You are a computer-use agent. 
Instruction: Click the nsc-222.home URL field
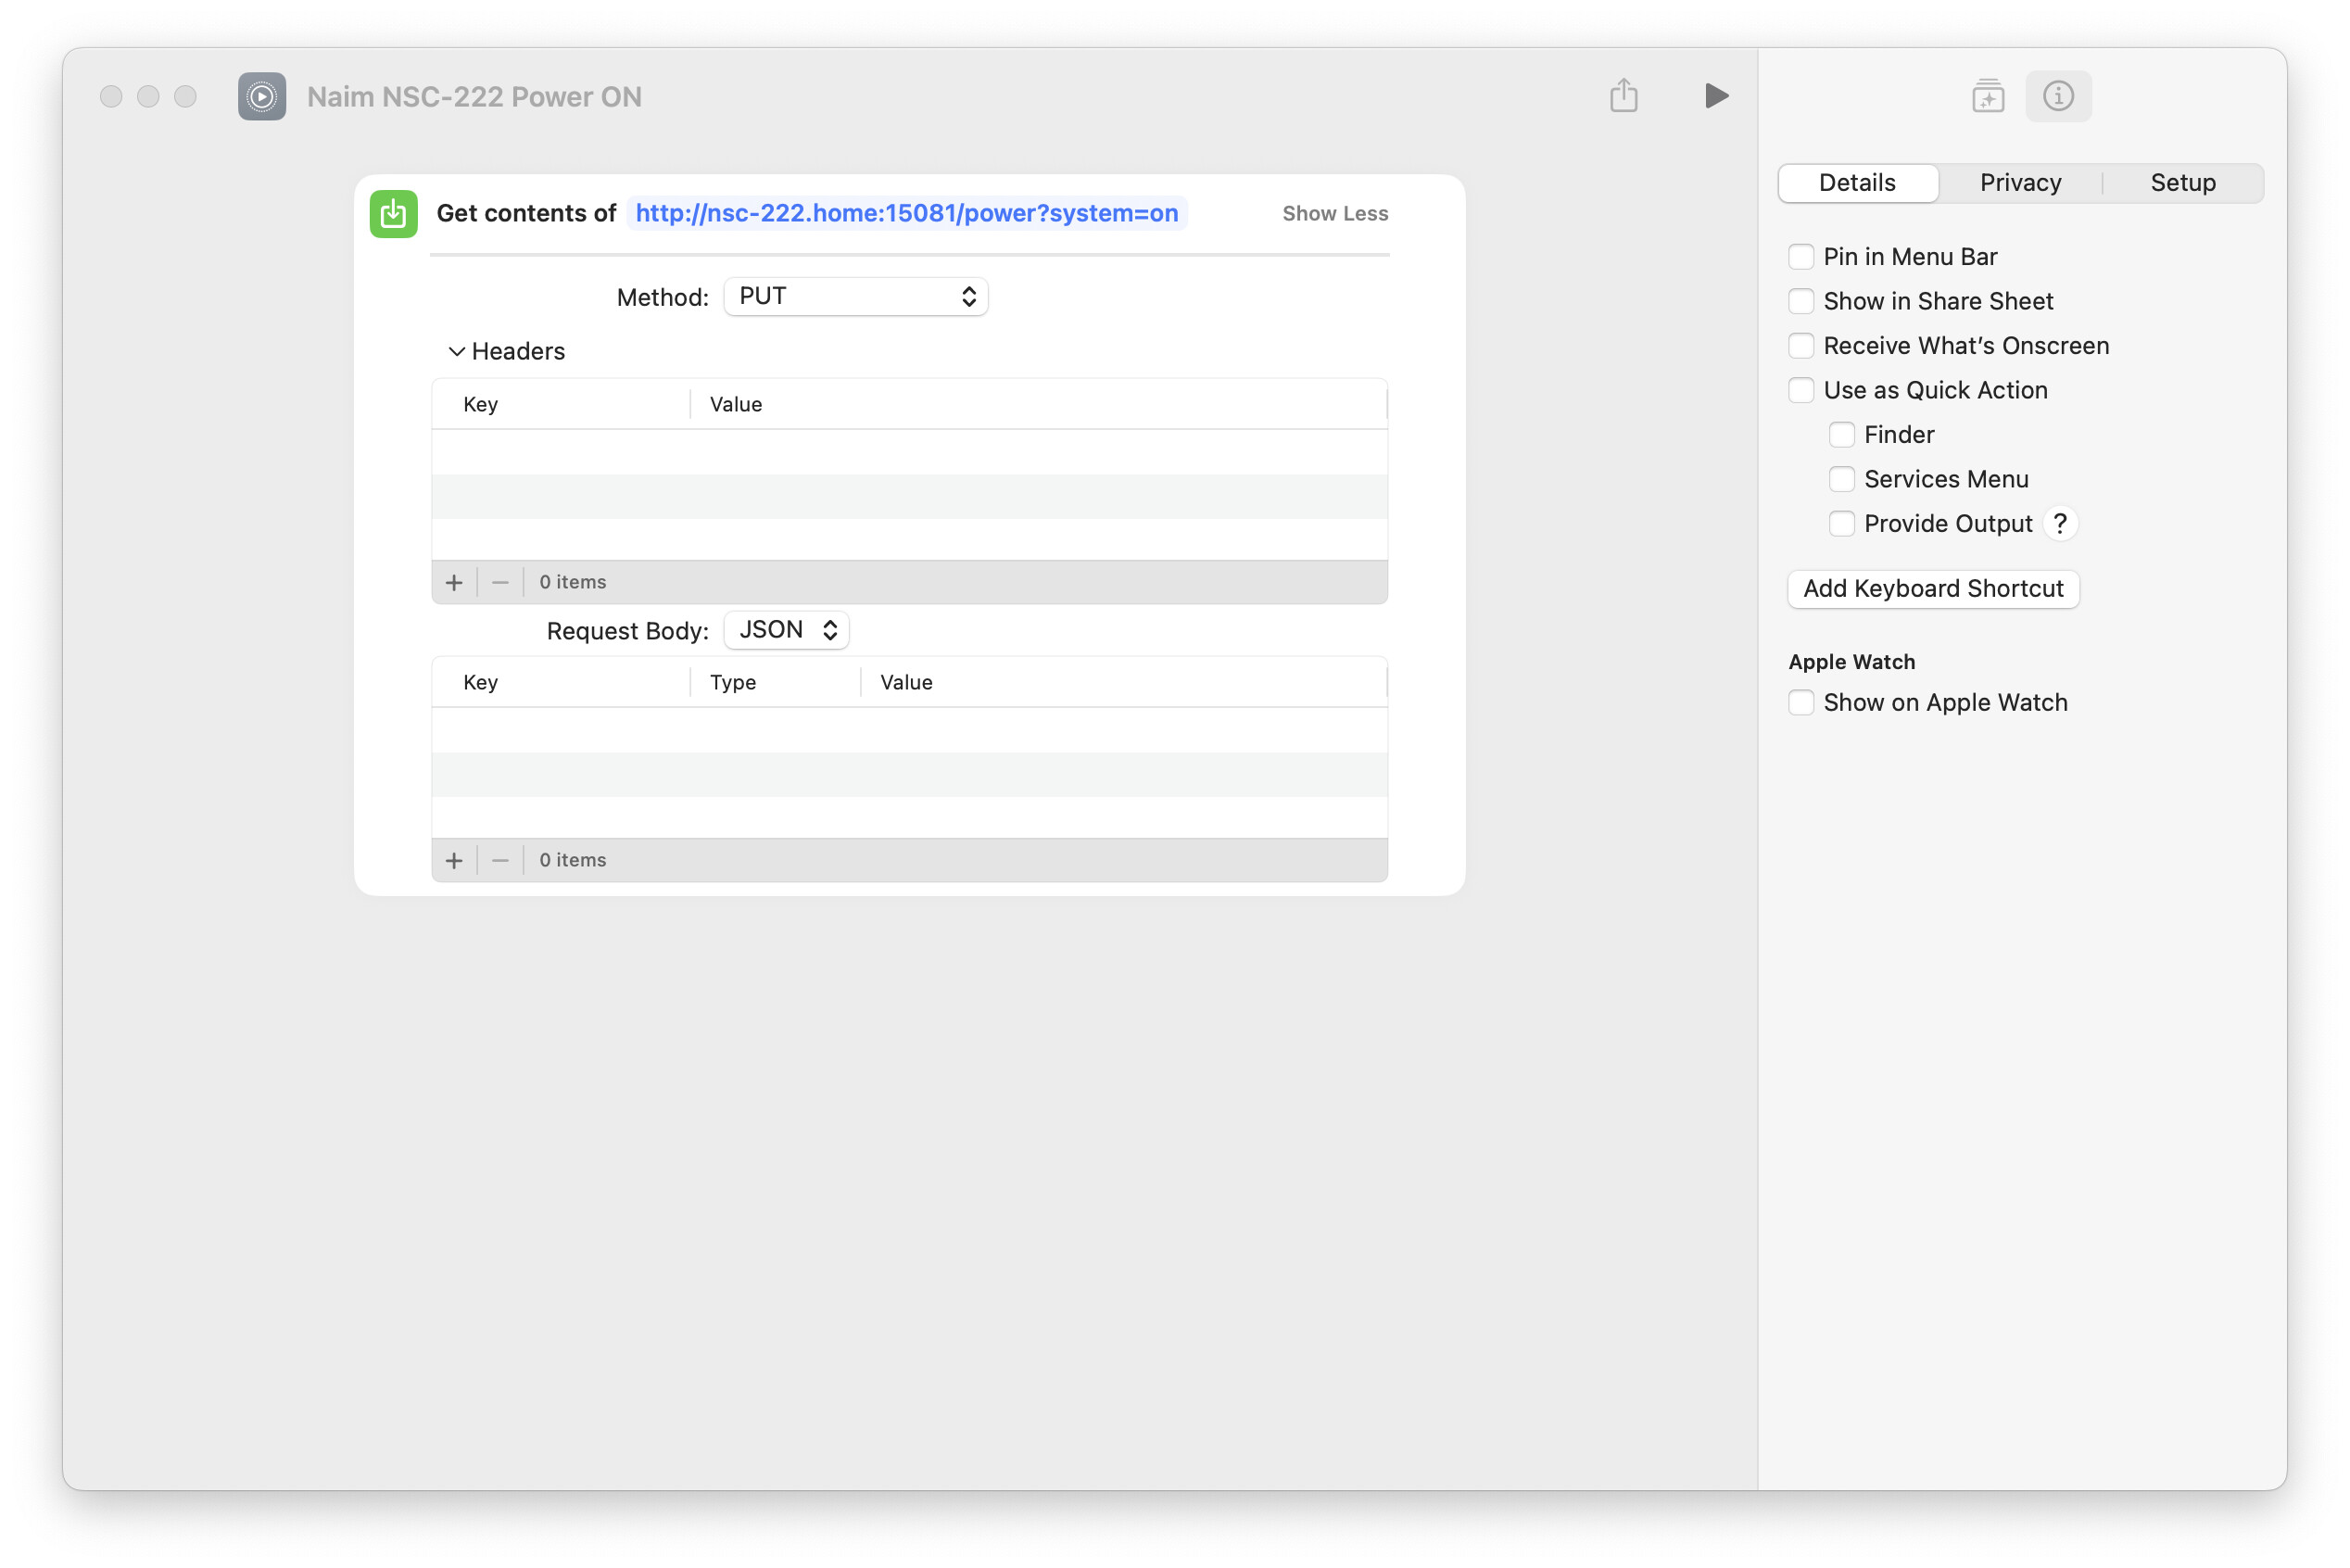click(906, 213)
